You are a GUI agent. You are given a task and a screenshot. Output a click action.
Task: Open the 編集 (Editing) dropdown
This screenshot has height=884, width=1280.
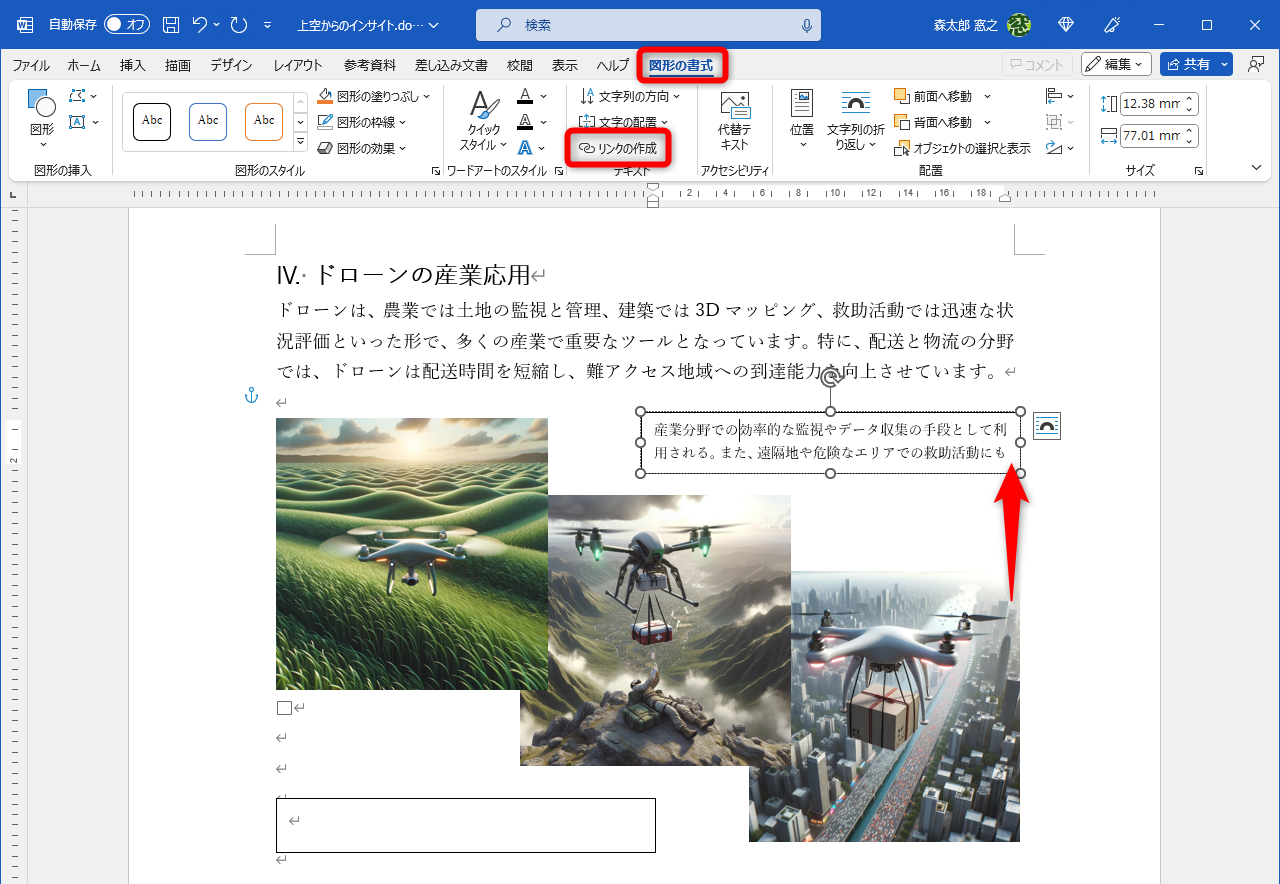point(1115,63)
